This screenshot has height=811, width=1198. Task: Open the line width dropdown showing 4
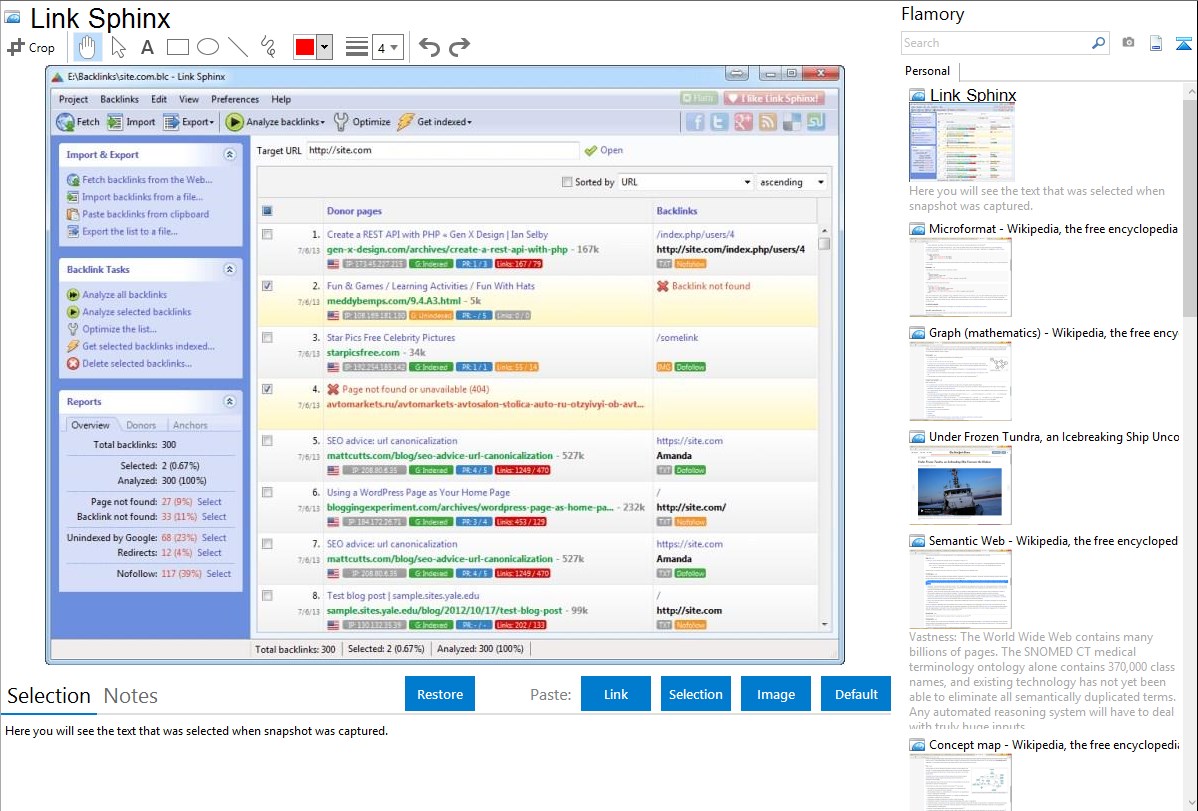(x=387, y=47)
